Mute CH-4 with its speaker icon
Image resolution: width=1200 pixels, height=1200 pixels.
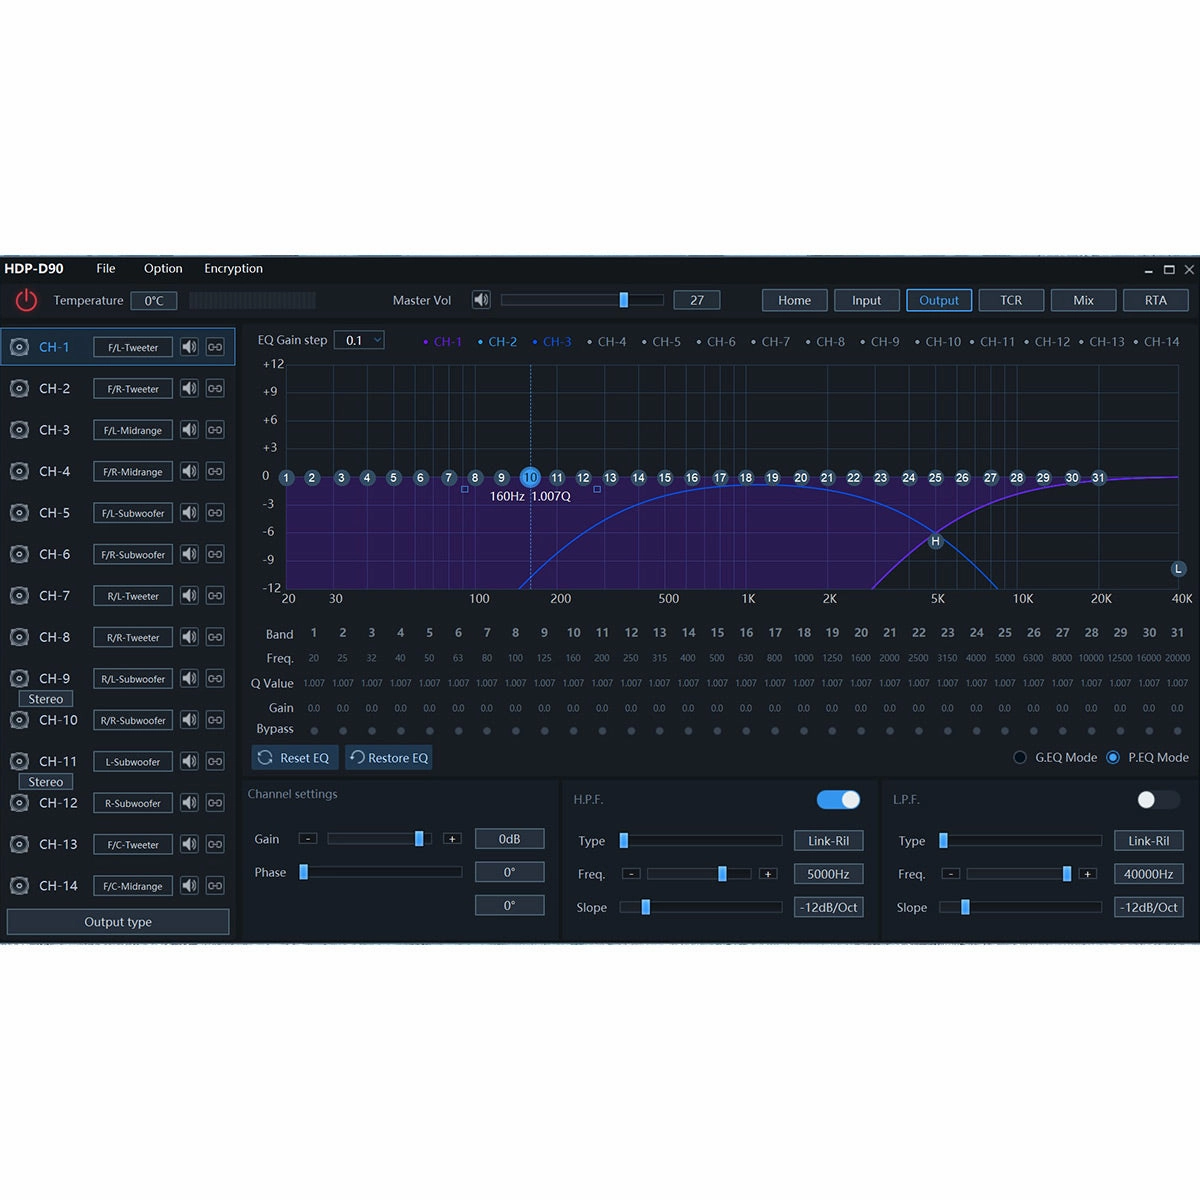189,471
